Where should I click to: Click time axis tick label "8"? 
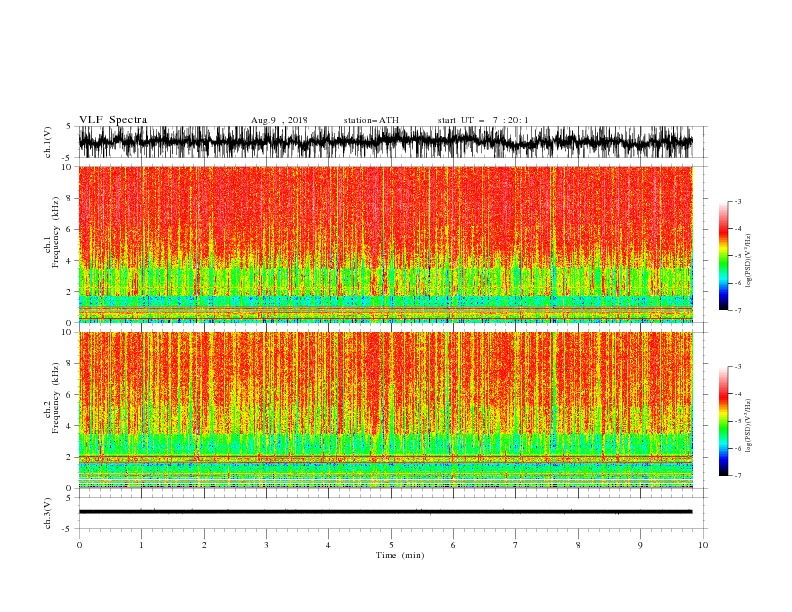point(578,545)
